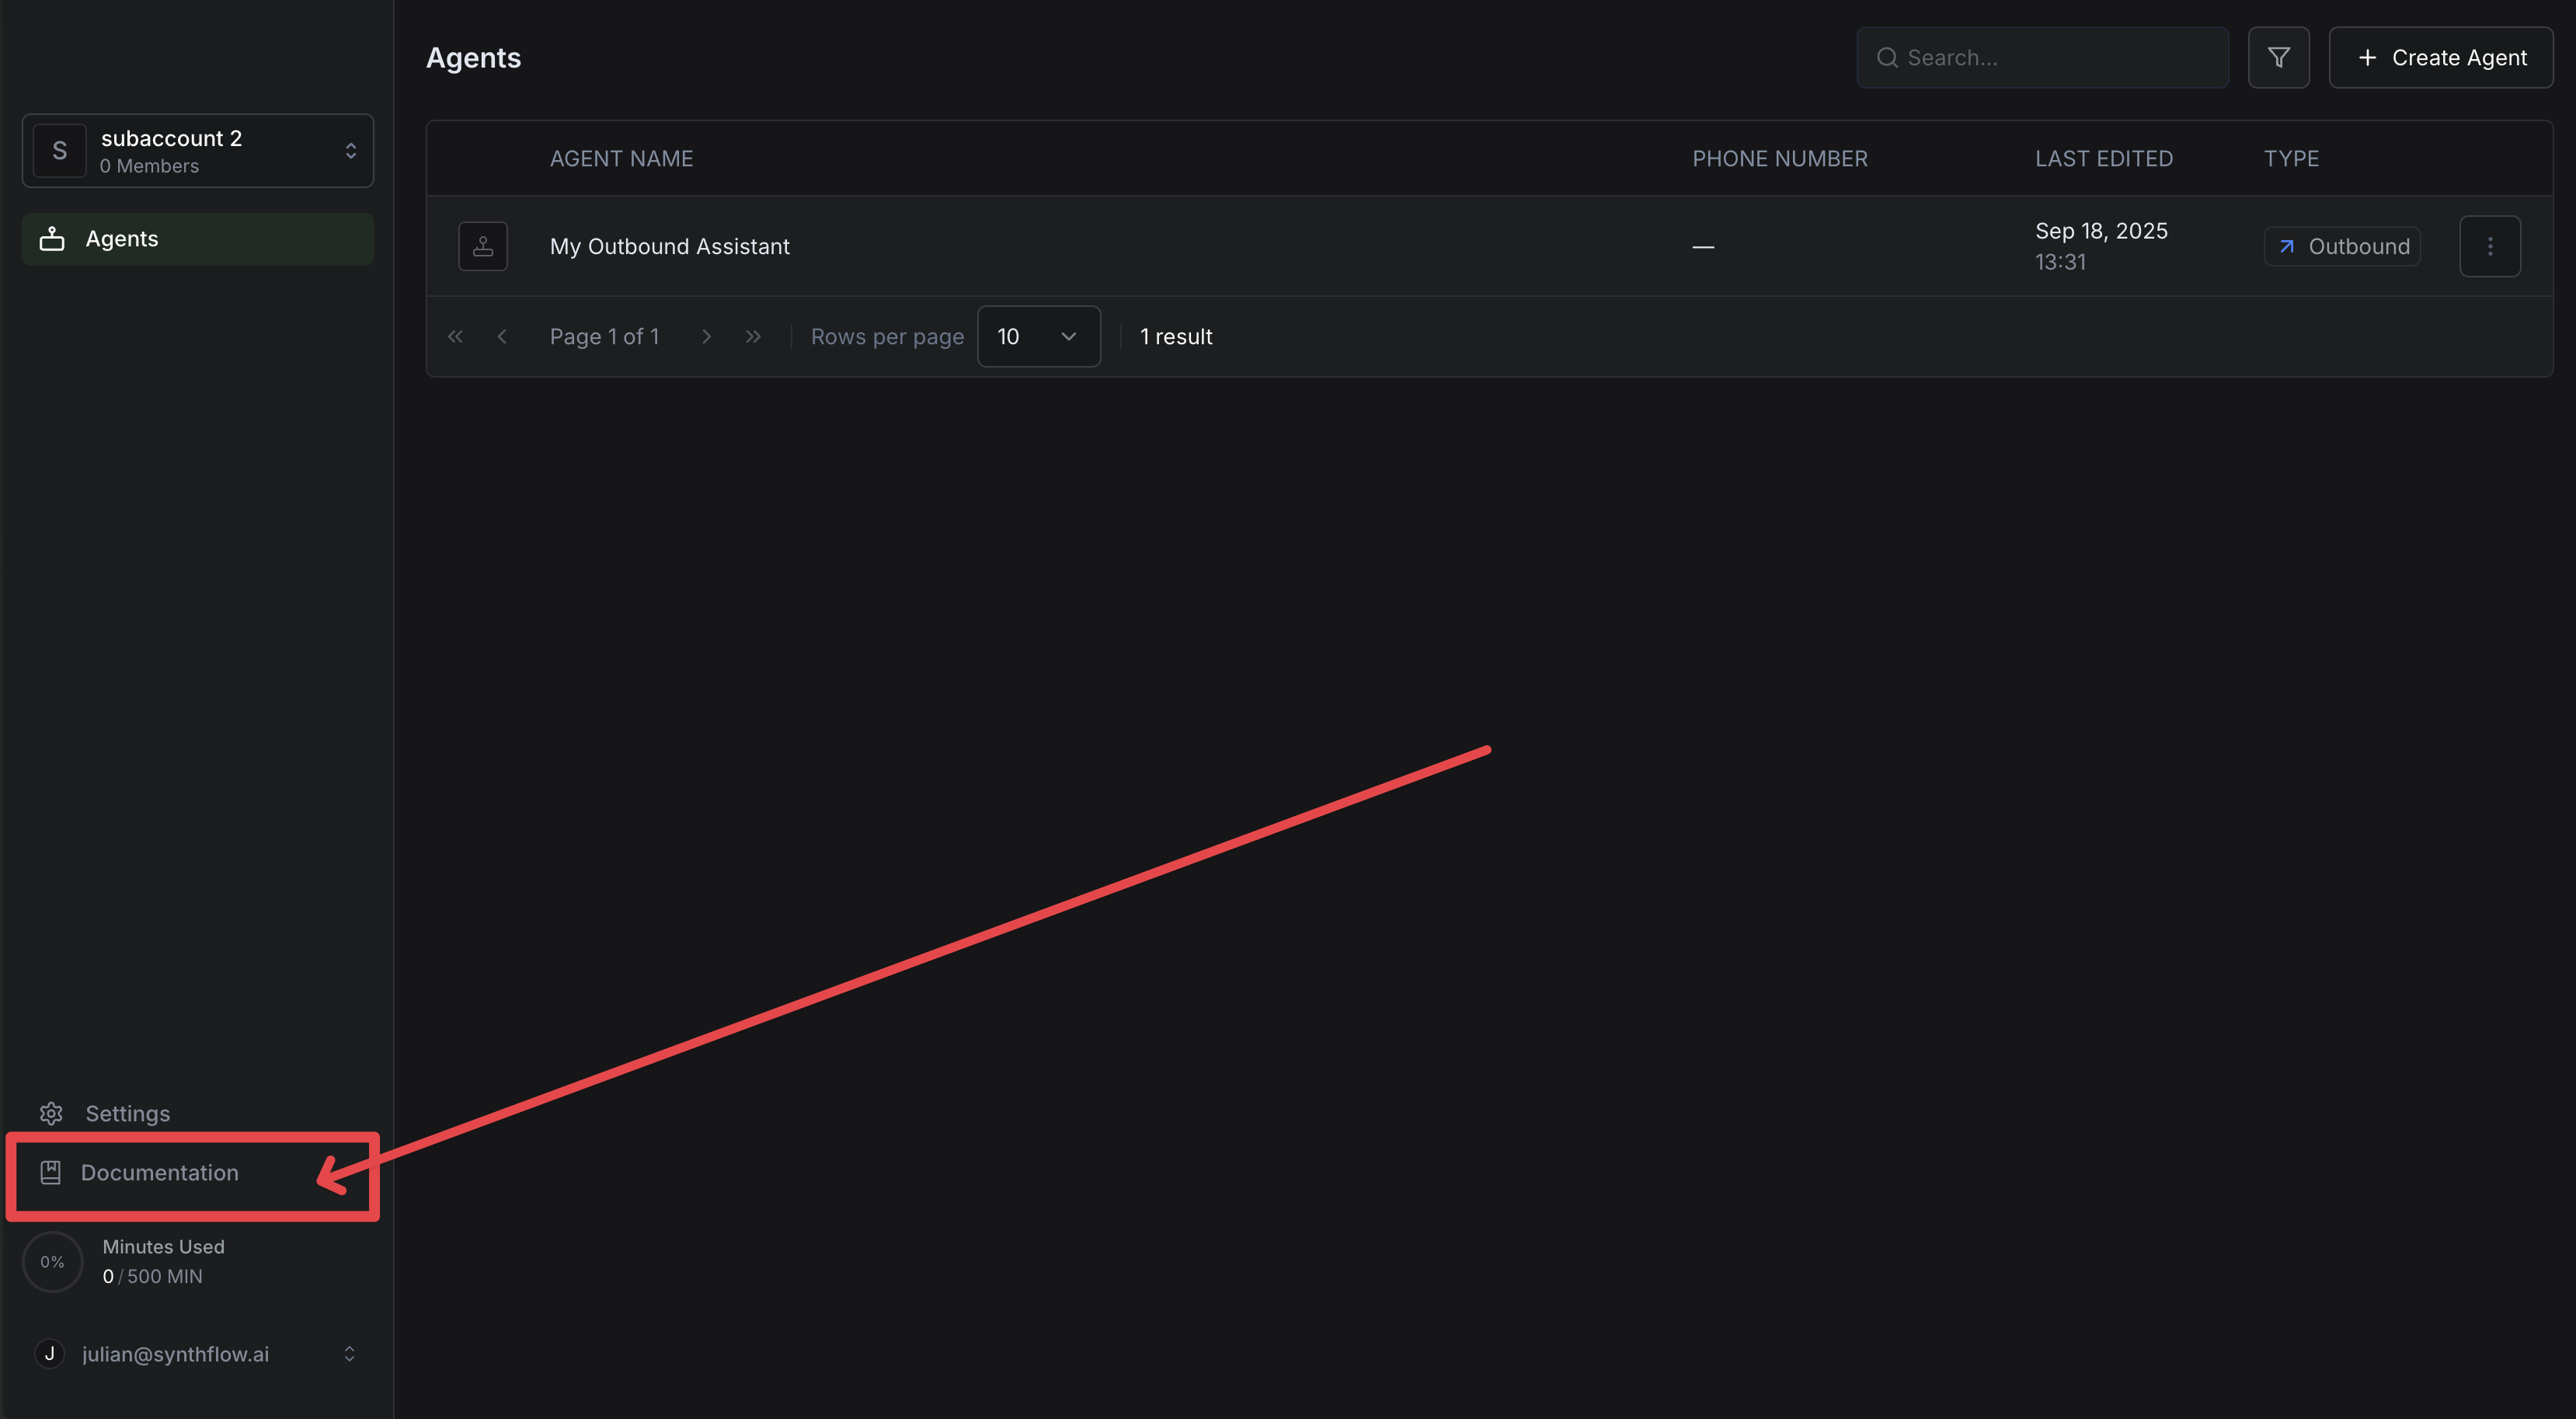2576x1419 pixels.
Task: Go to the next page with the chevron icon
Action: point(707,336)
